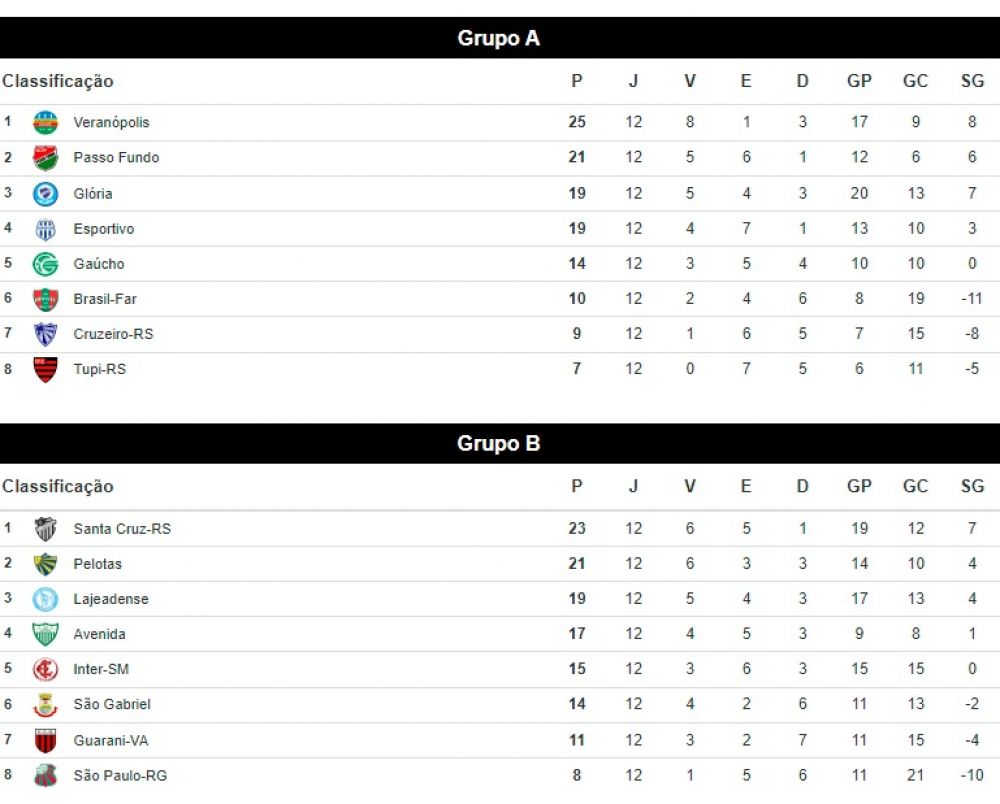This screenshot has height=804, width=1000.
Task: Select the Grupo B header bar
Action: tap(500, 443)
